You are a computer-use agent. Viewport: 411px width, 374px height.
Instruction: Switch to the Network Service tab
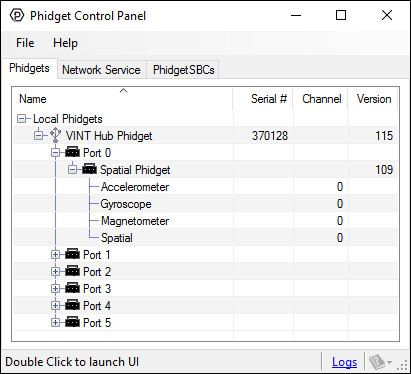coord(101,70)
